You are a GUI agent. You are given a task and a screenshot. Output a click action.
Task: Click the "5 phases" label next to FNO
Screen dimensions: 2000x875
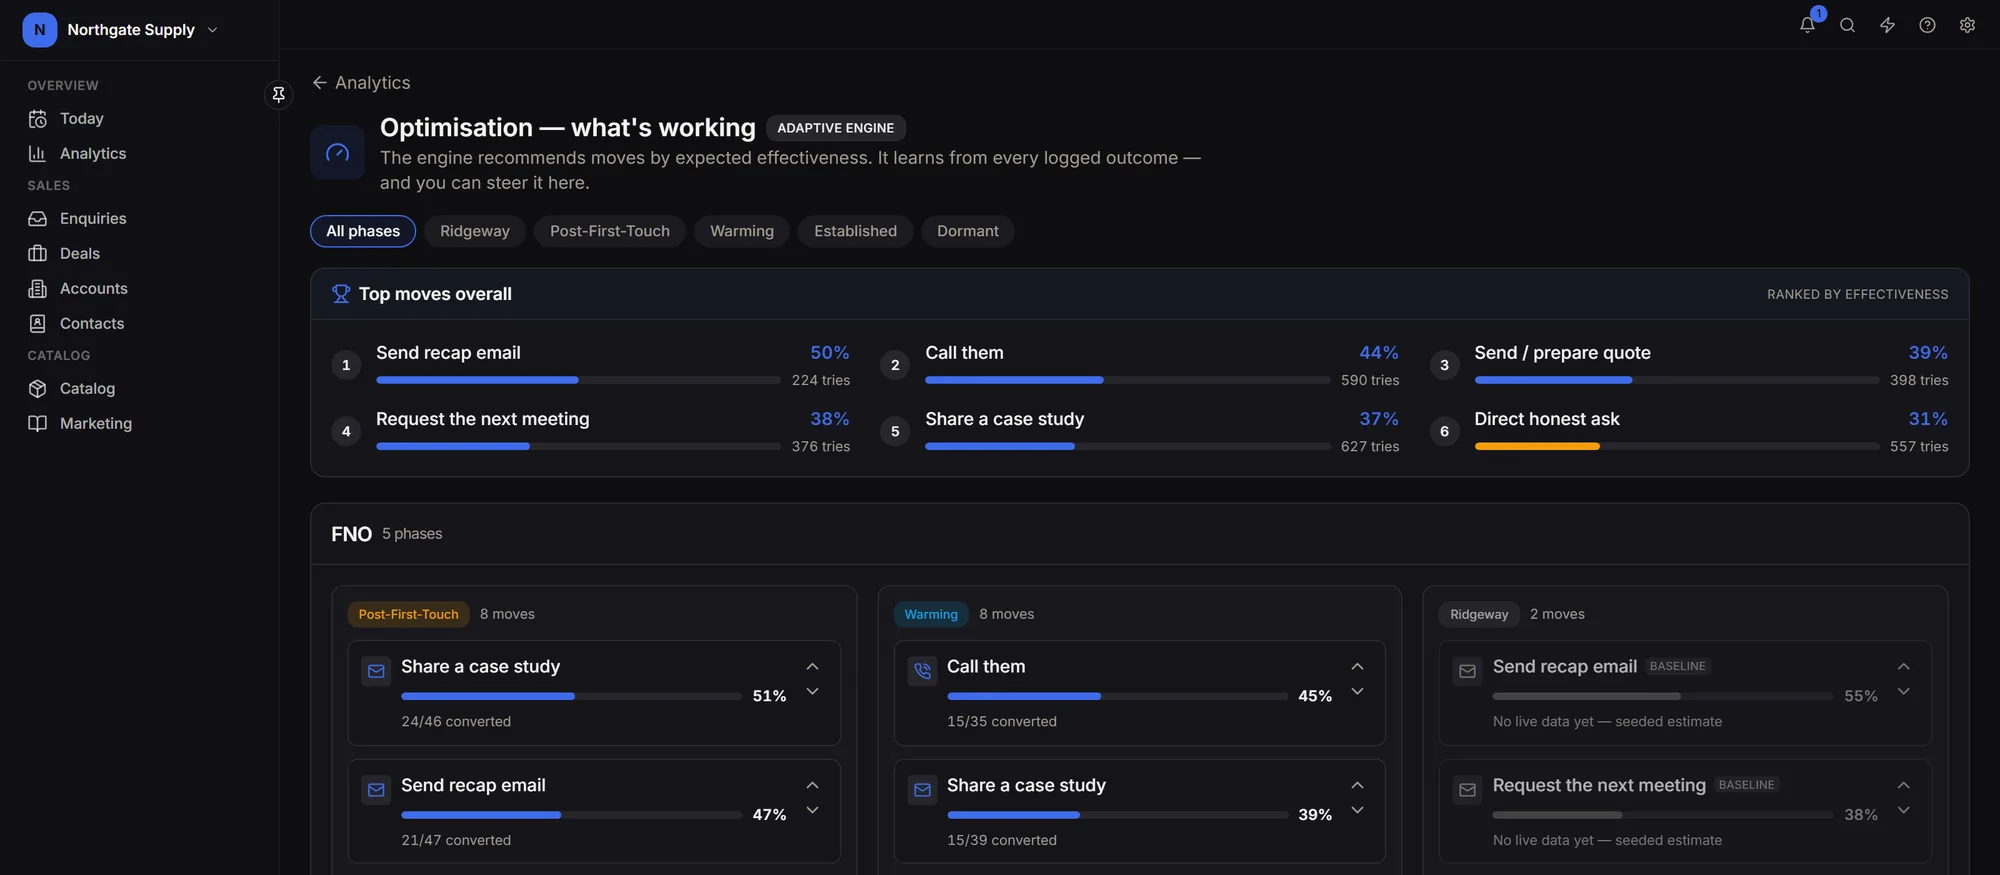(412, 534)
